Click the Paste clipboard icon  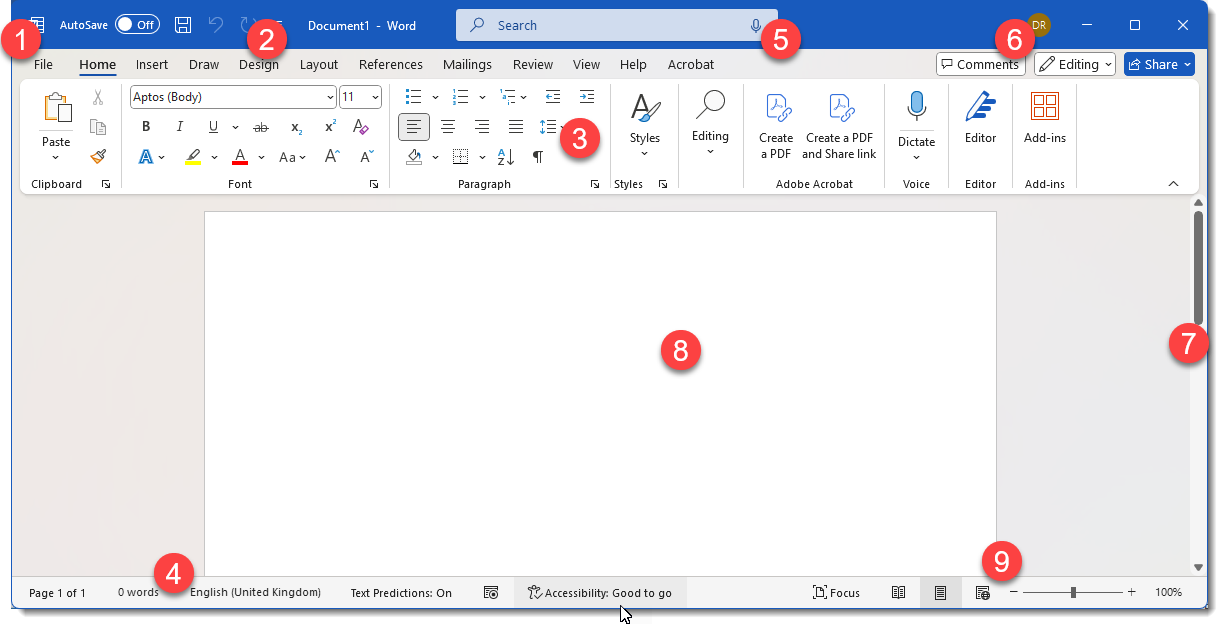[57, 108]
